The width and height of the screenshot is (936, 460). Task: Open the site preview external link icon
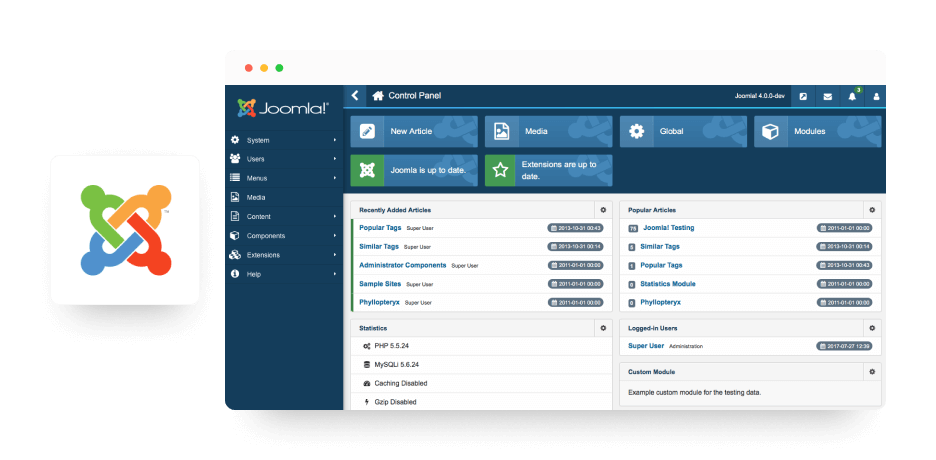tap(803, 96)
